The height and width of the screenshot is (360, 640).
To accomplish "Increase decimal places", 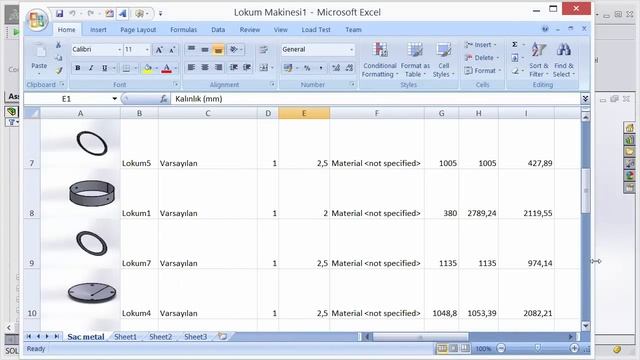I will tap(336, 68).
